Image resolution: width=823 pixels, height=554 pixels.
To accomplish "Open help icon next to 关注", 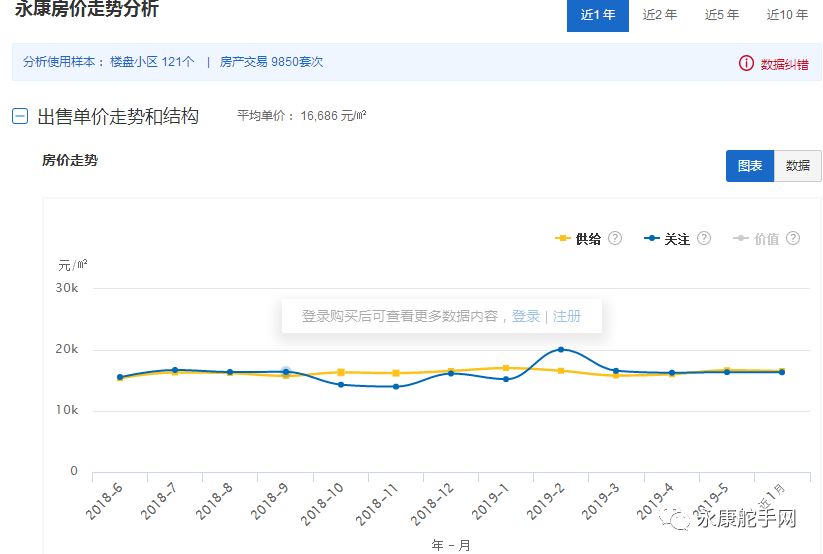I will point(704,238).
